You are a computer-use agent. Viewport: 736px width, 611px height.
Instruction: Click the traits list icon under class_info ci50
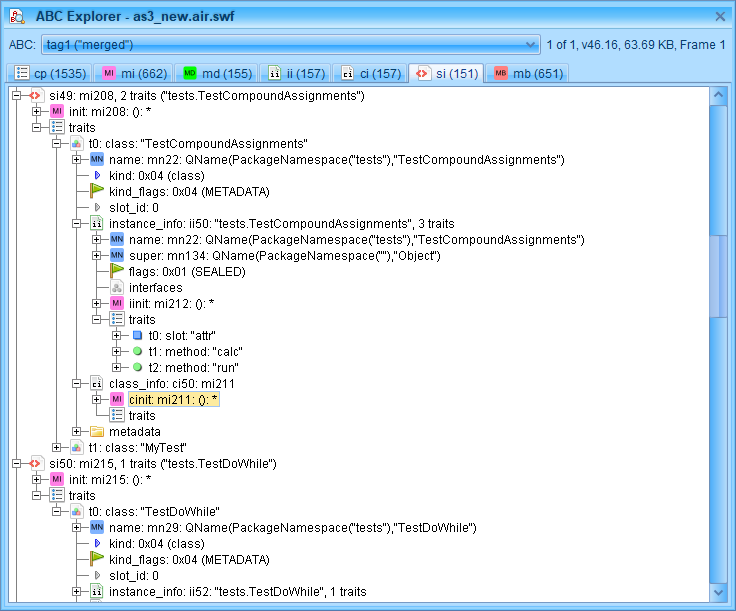click(117, 415)
